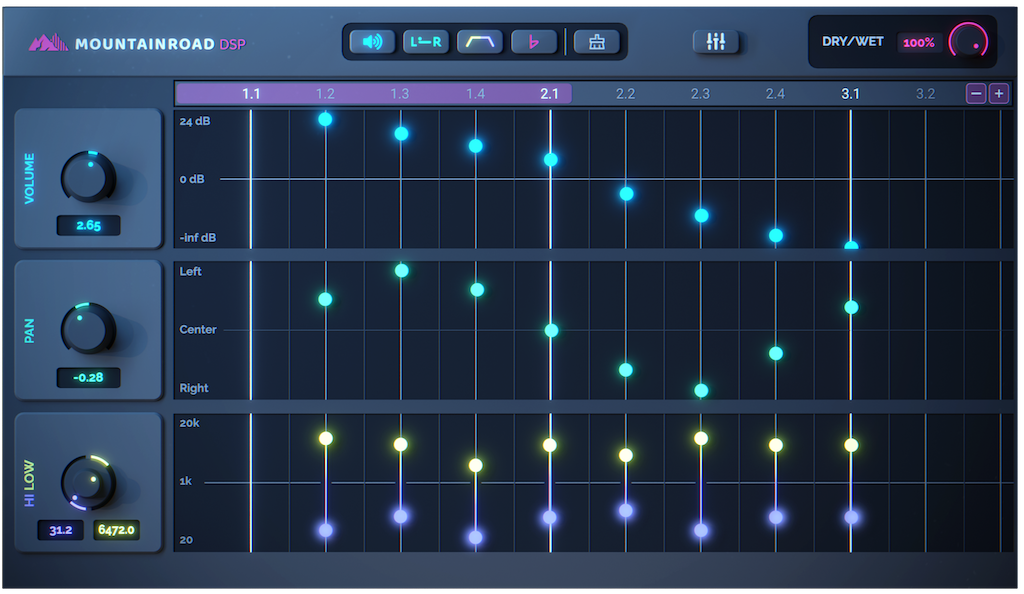Viewport: 1024px width, 594px height.
Task: Click the Hi Low filter knob
Action: coord(88,482)
